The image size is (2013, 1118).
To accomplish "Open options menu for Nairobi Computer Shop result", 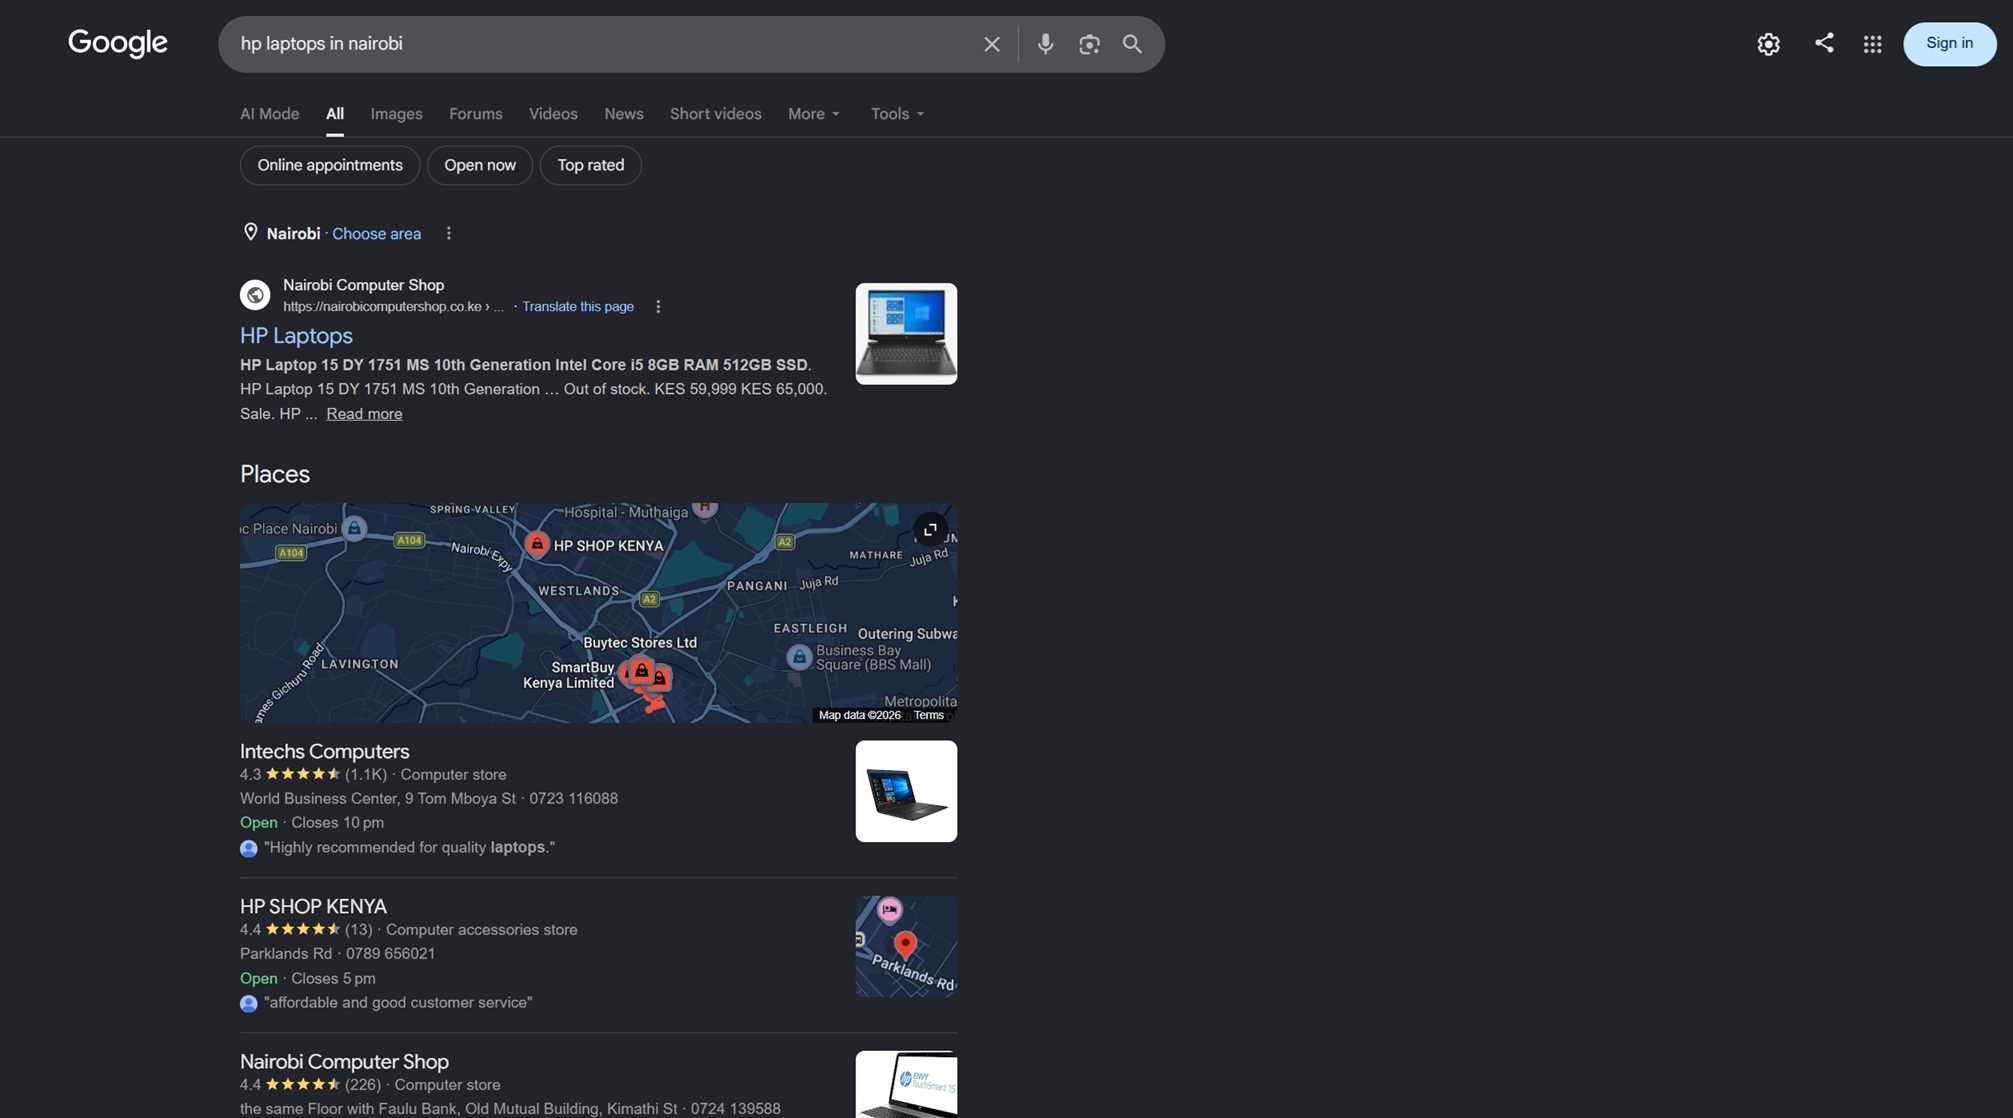I will point(658,307).
